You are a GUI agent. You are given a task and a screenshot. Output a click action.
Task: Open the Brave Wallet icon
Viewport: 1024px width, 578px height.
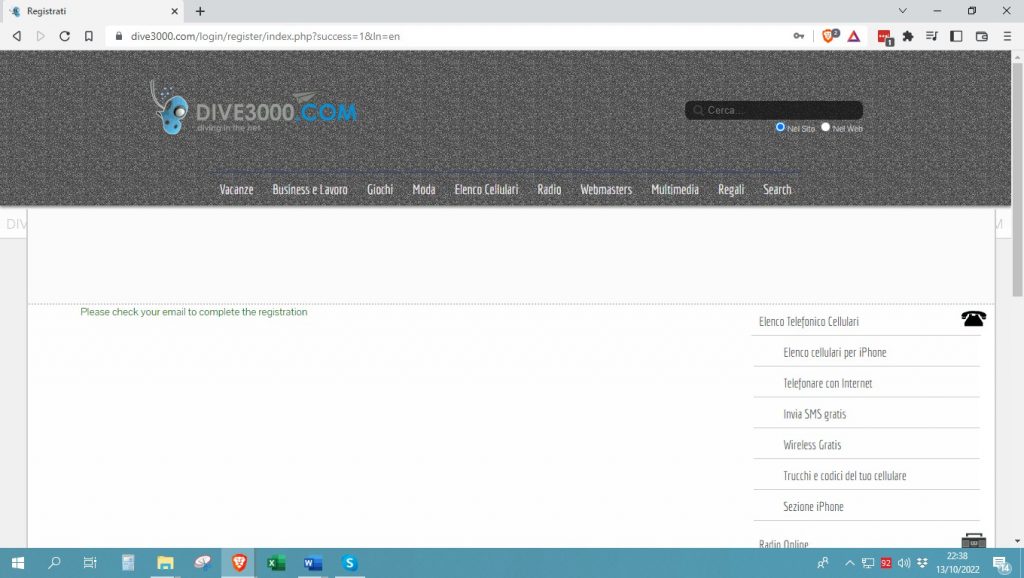(981, 36)
